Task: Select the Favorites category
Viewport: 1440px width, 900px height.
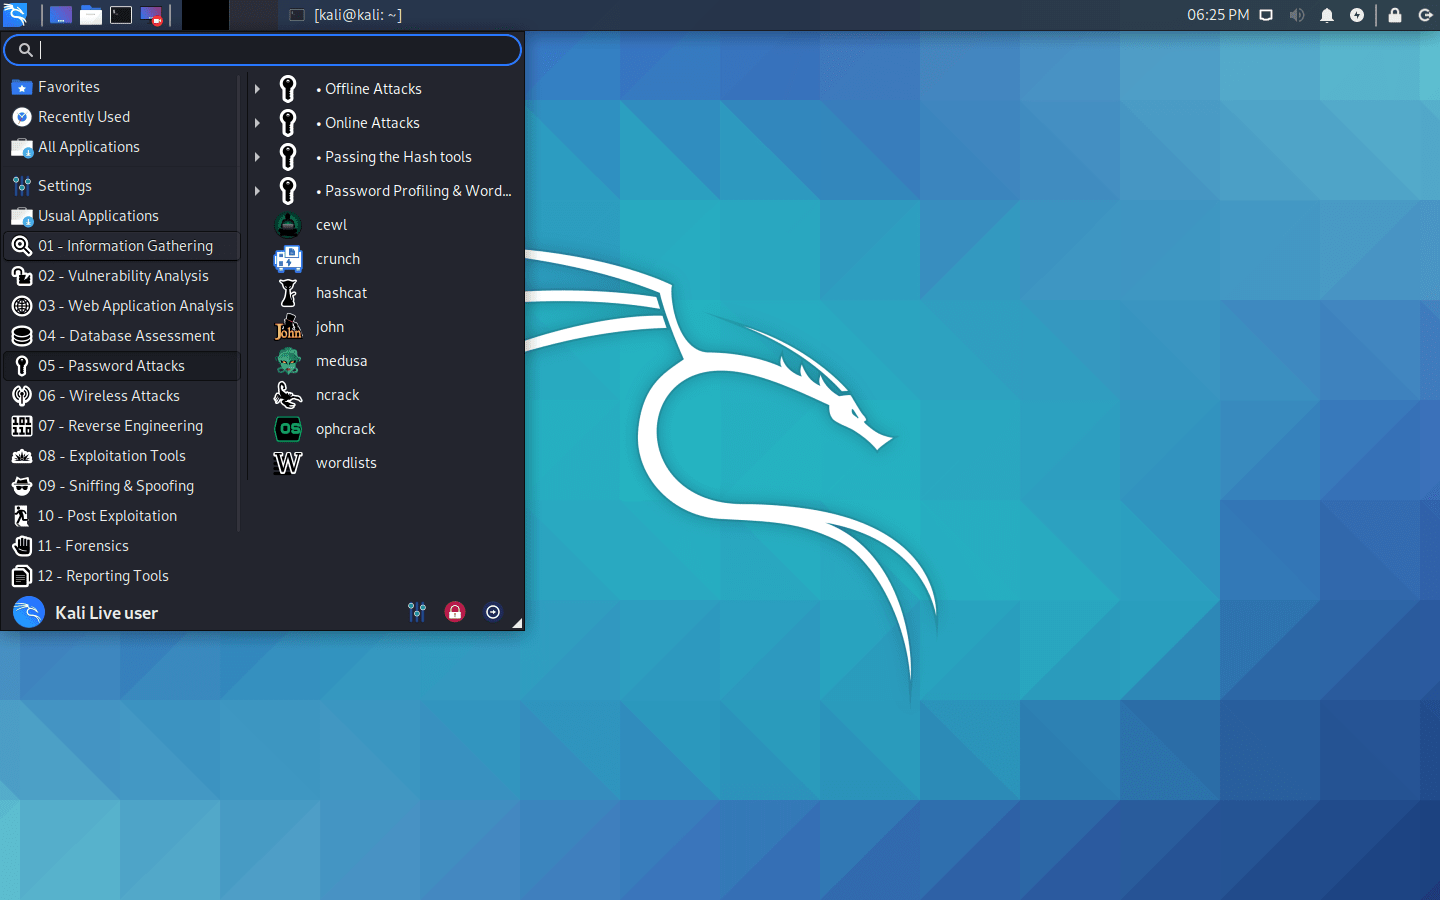Action: pos(122,87)
